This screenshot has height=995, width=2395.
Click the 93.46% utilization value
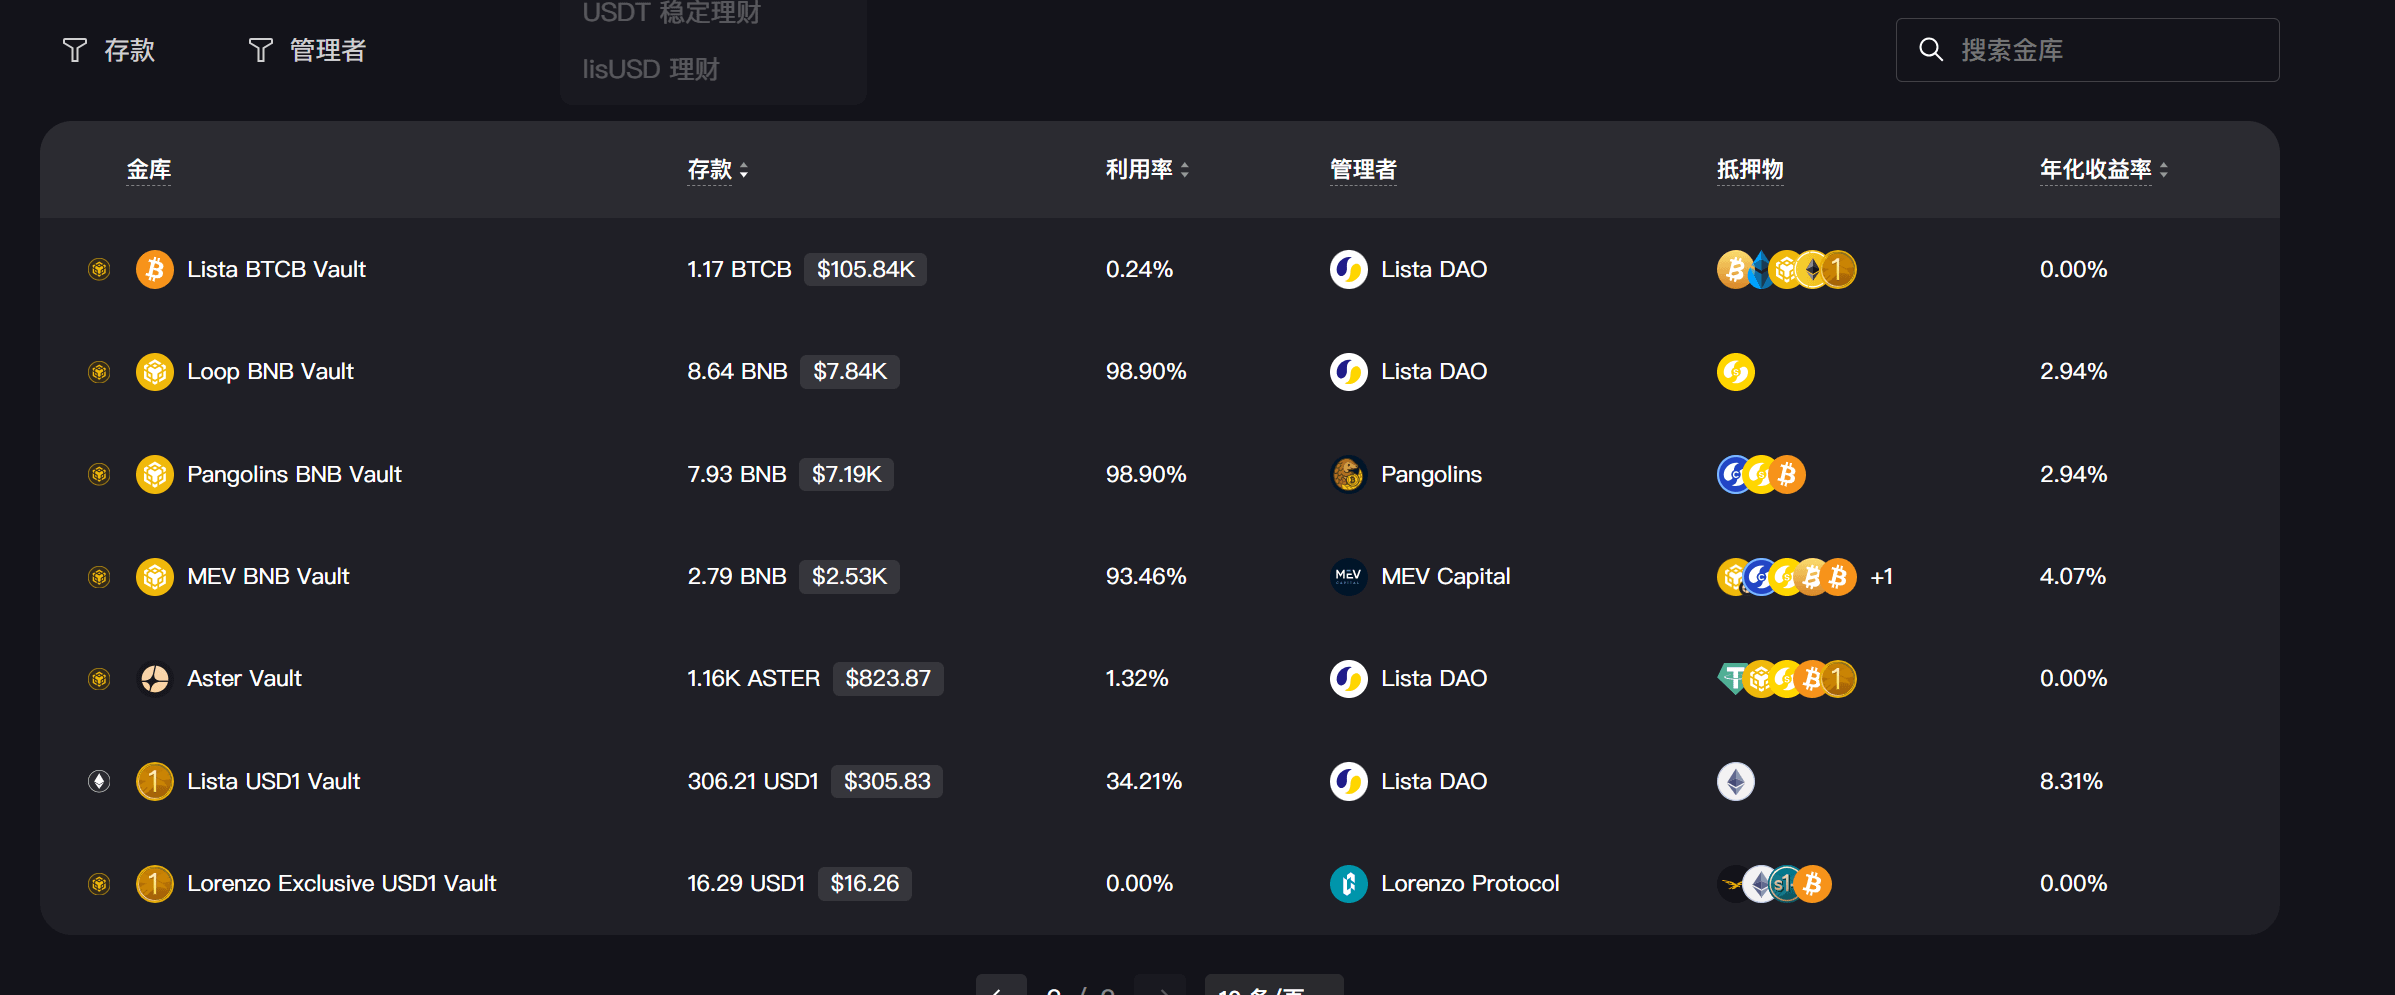1146,577
